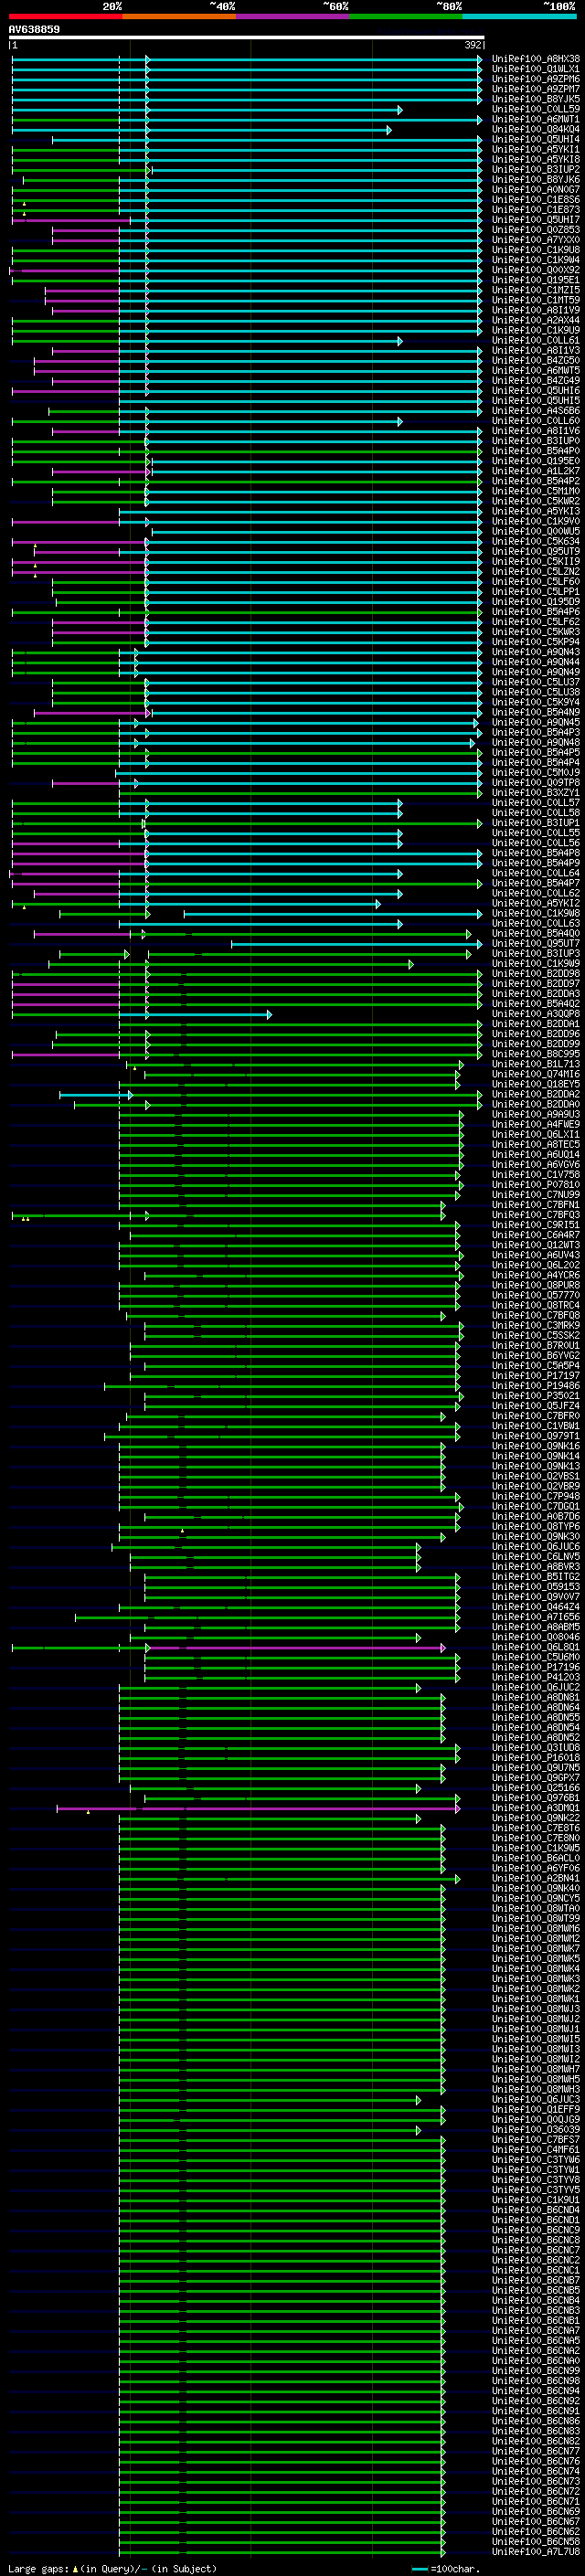Open UniRef100_A1L2K7 entry
This screenshot has width=585, height=2576.
536,471
